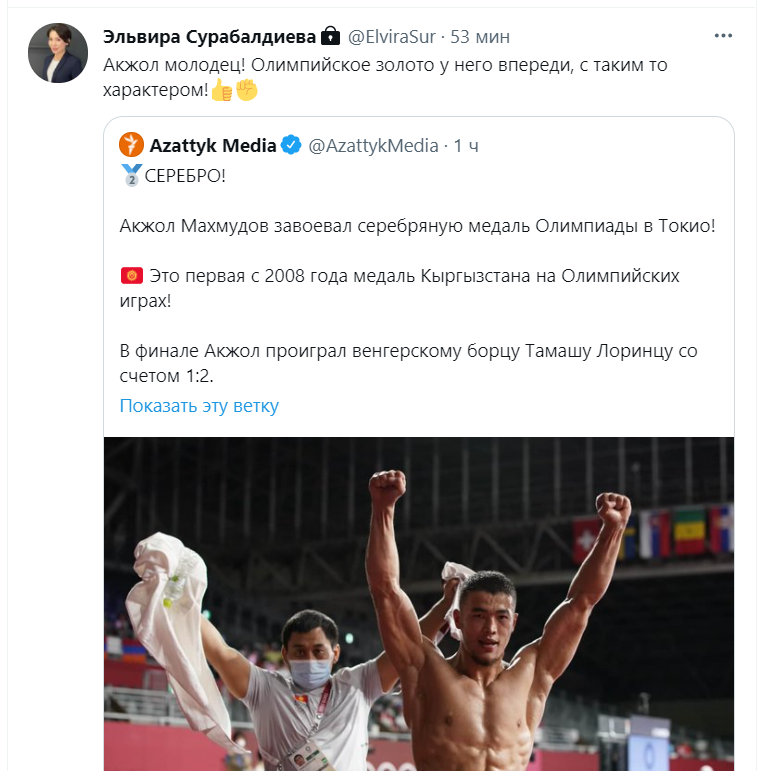This screenshot has height=771, width=777.
Task: Open the @AzattykMedia handle link
Action: [x=372, y=146]
